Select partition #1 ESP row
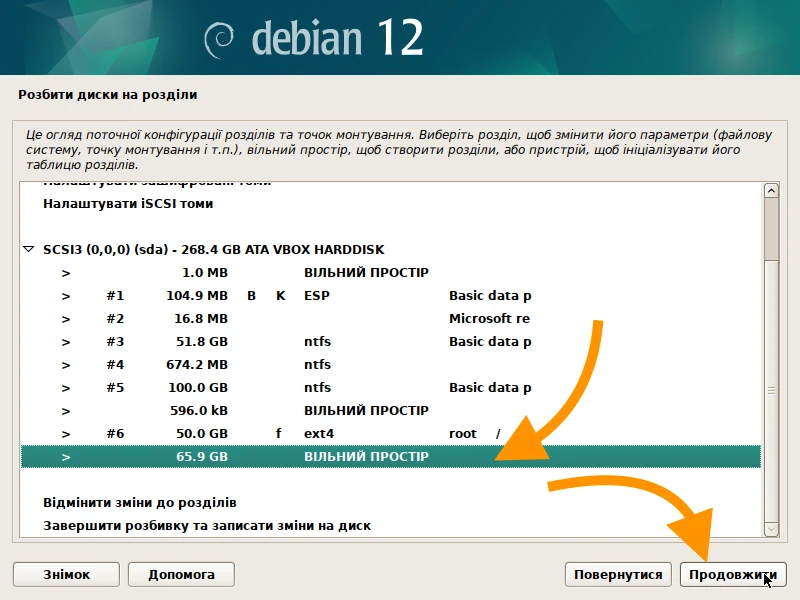 391,295
